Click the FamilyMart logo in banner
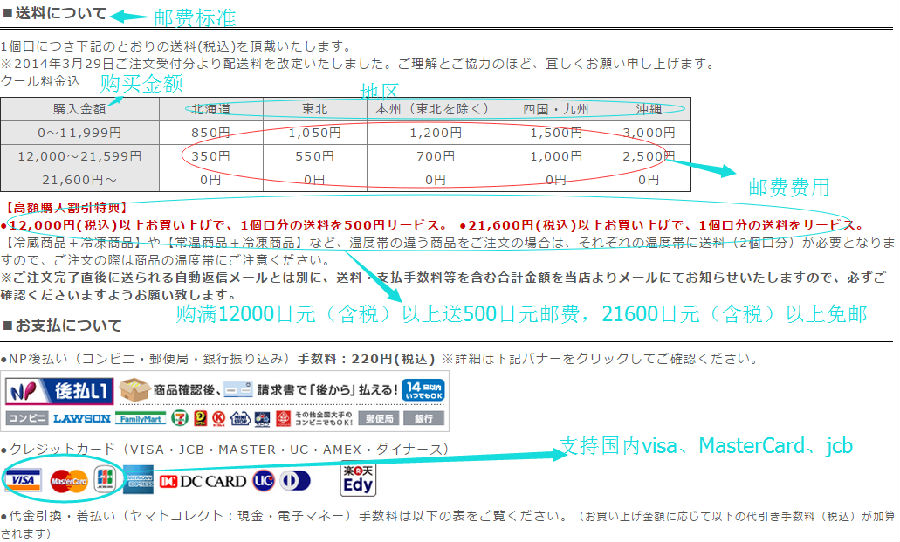The image size is (900, 542). pos(139,418)
